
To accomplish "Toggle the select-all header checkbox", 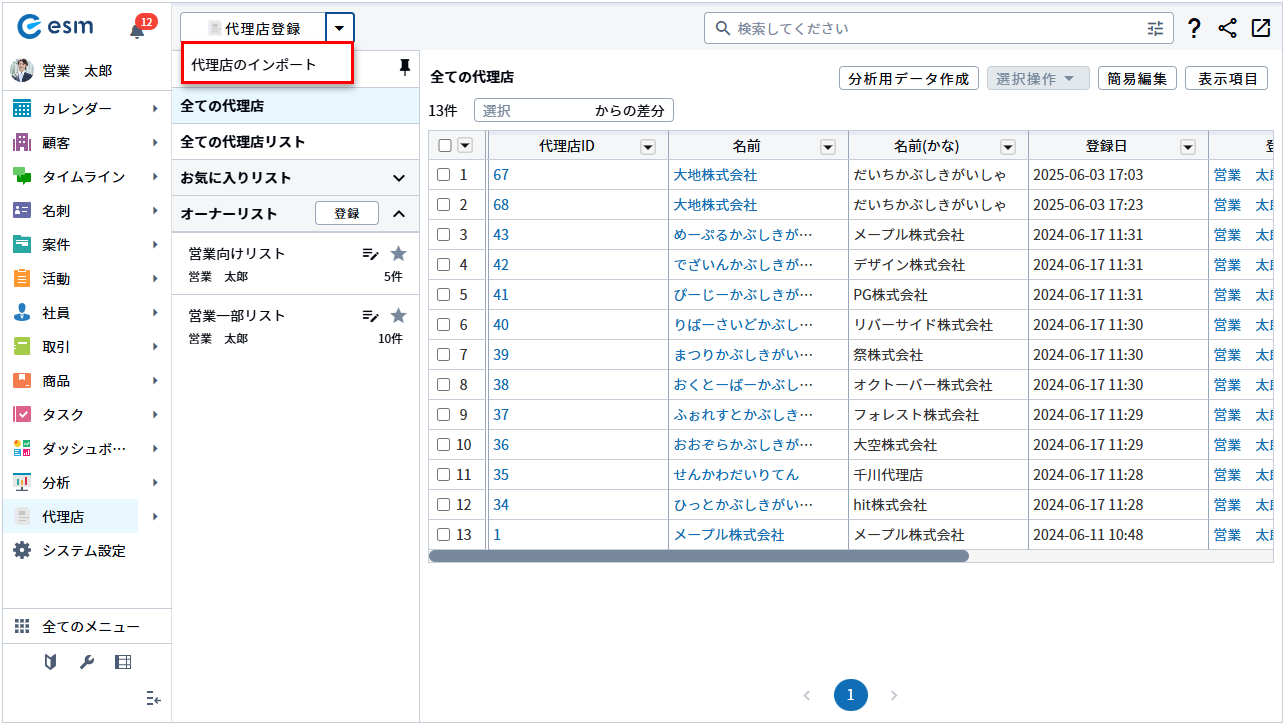I will (445, 146).
